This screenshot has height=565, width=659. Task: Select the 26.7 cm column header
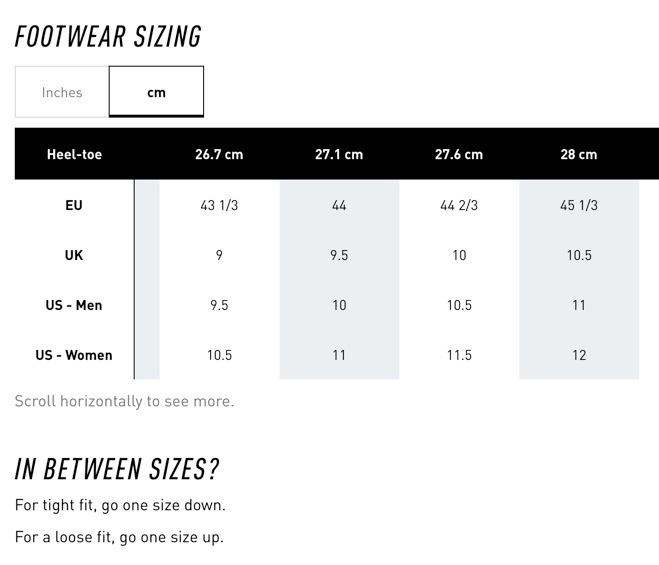click(x=219, y=154)
